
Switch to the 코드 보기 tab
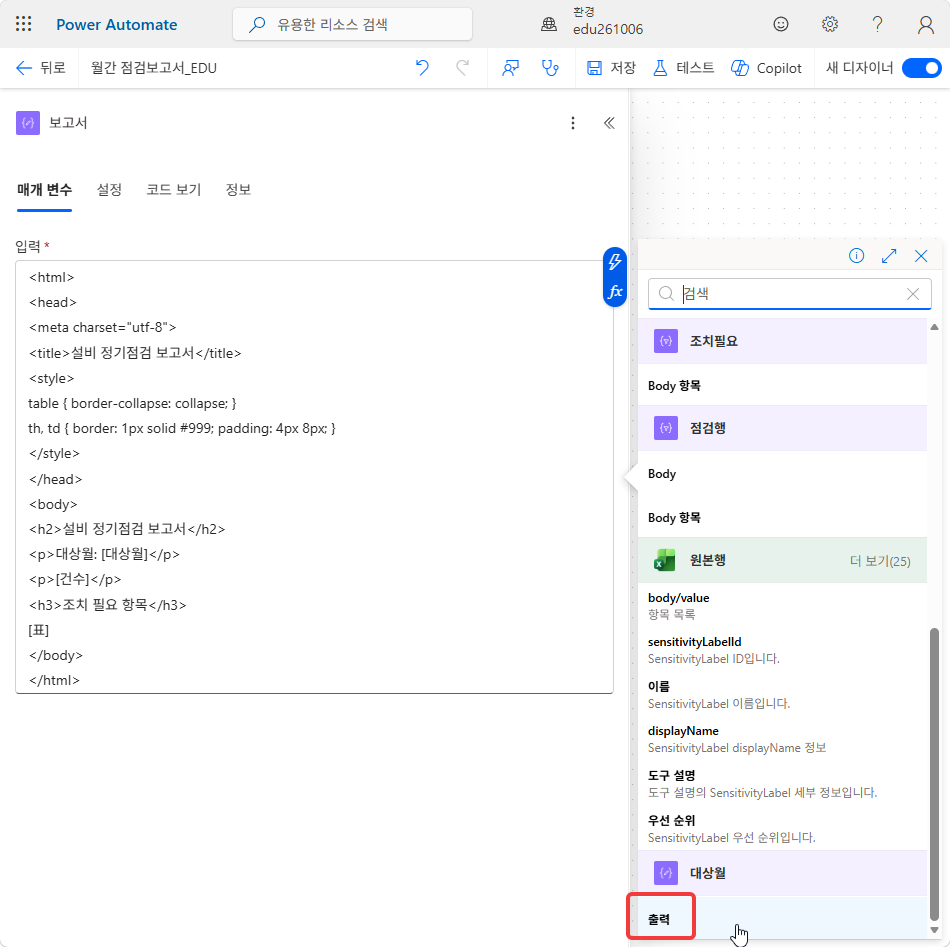pyautogui.click(x=173, y=190)
